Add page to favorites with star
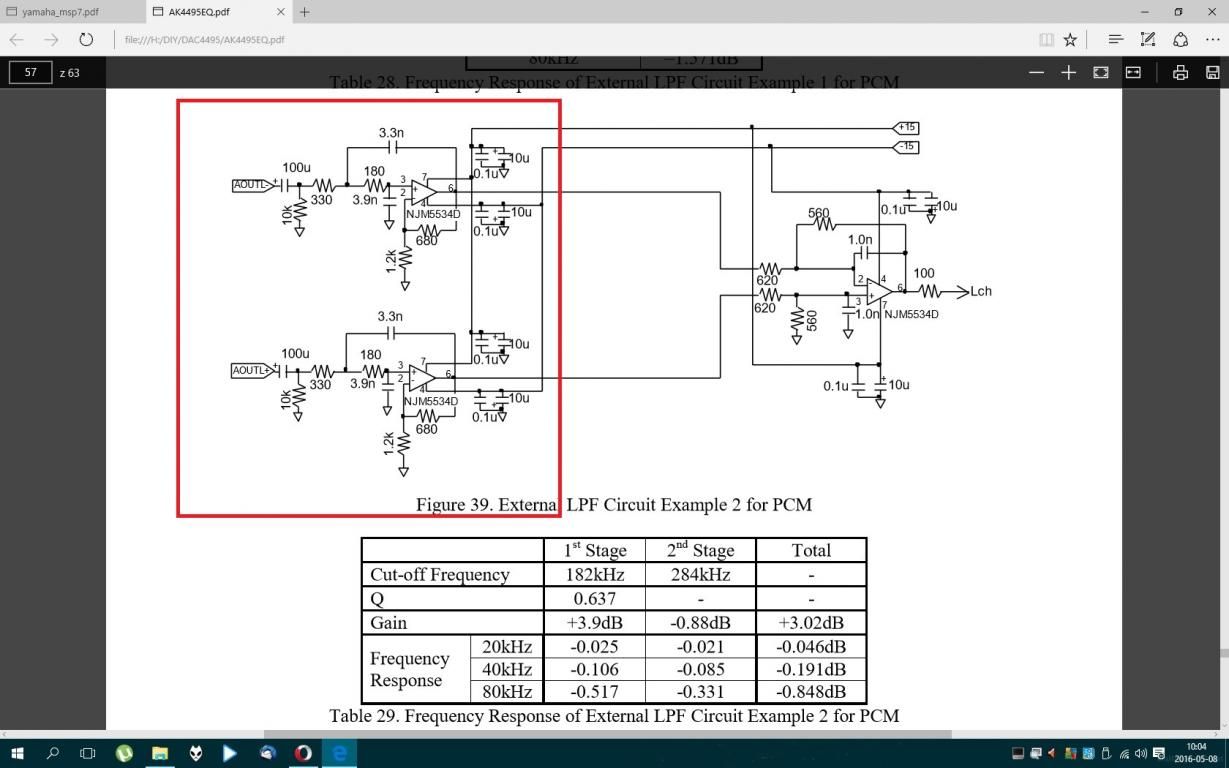The width and height of the screenshot is (1229, 768). [x=1070, y=40]
